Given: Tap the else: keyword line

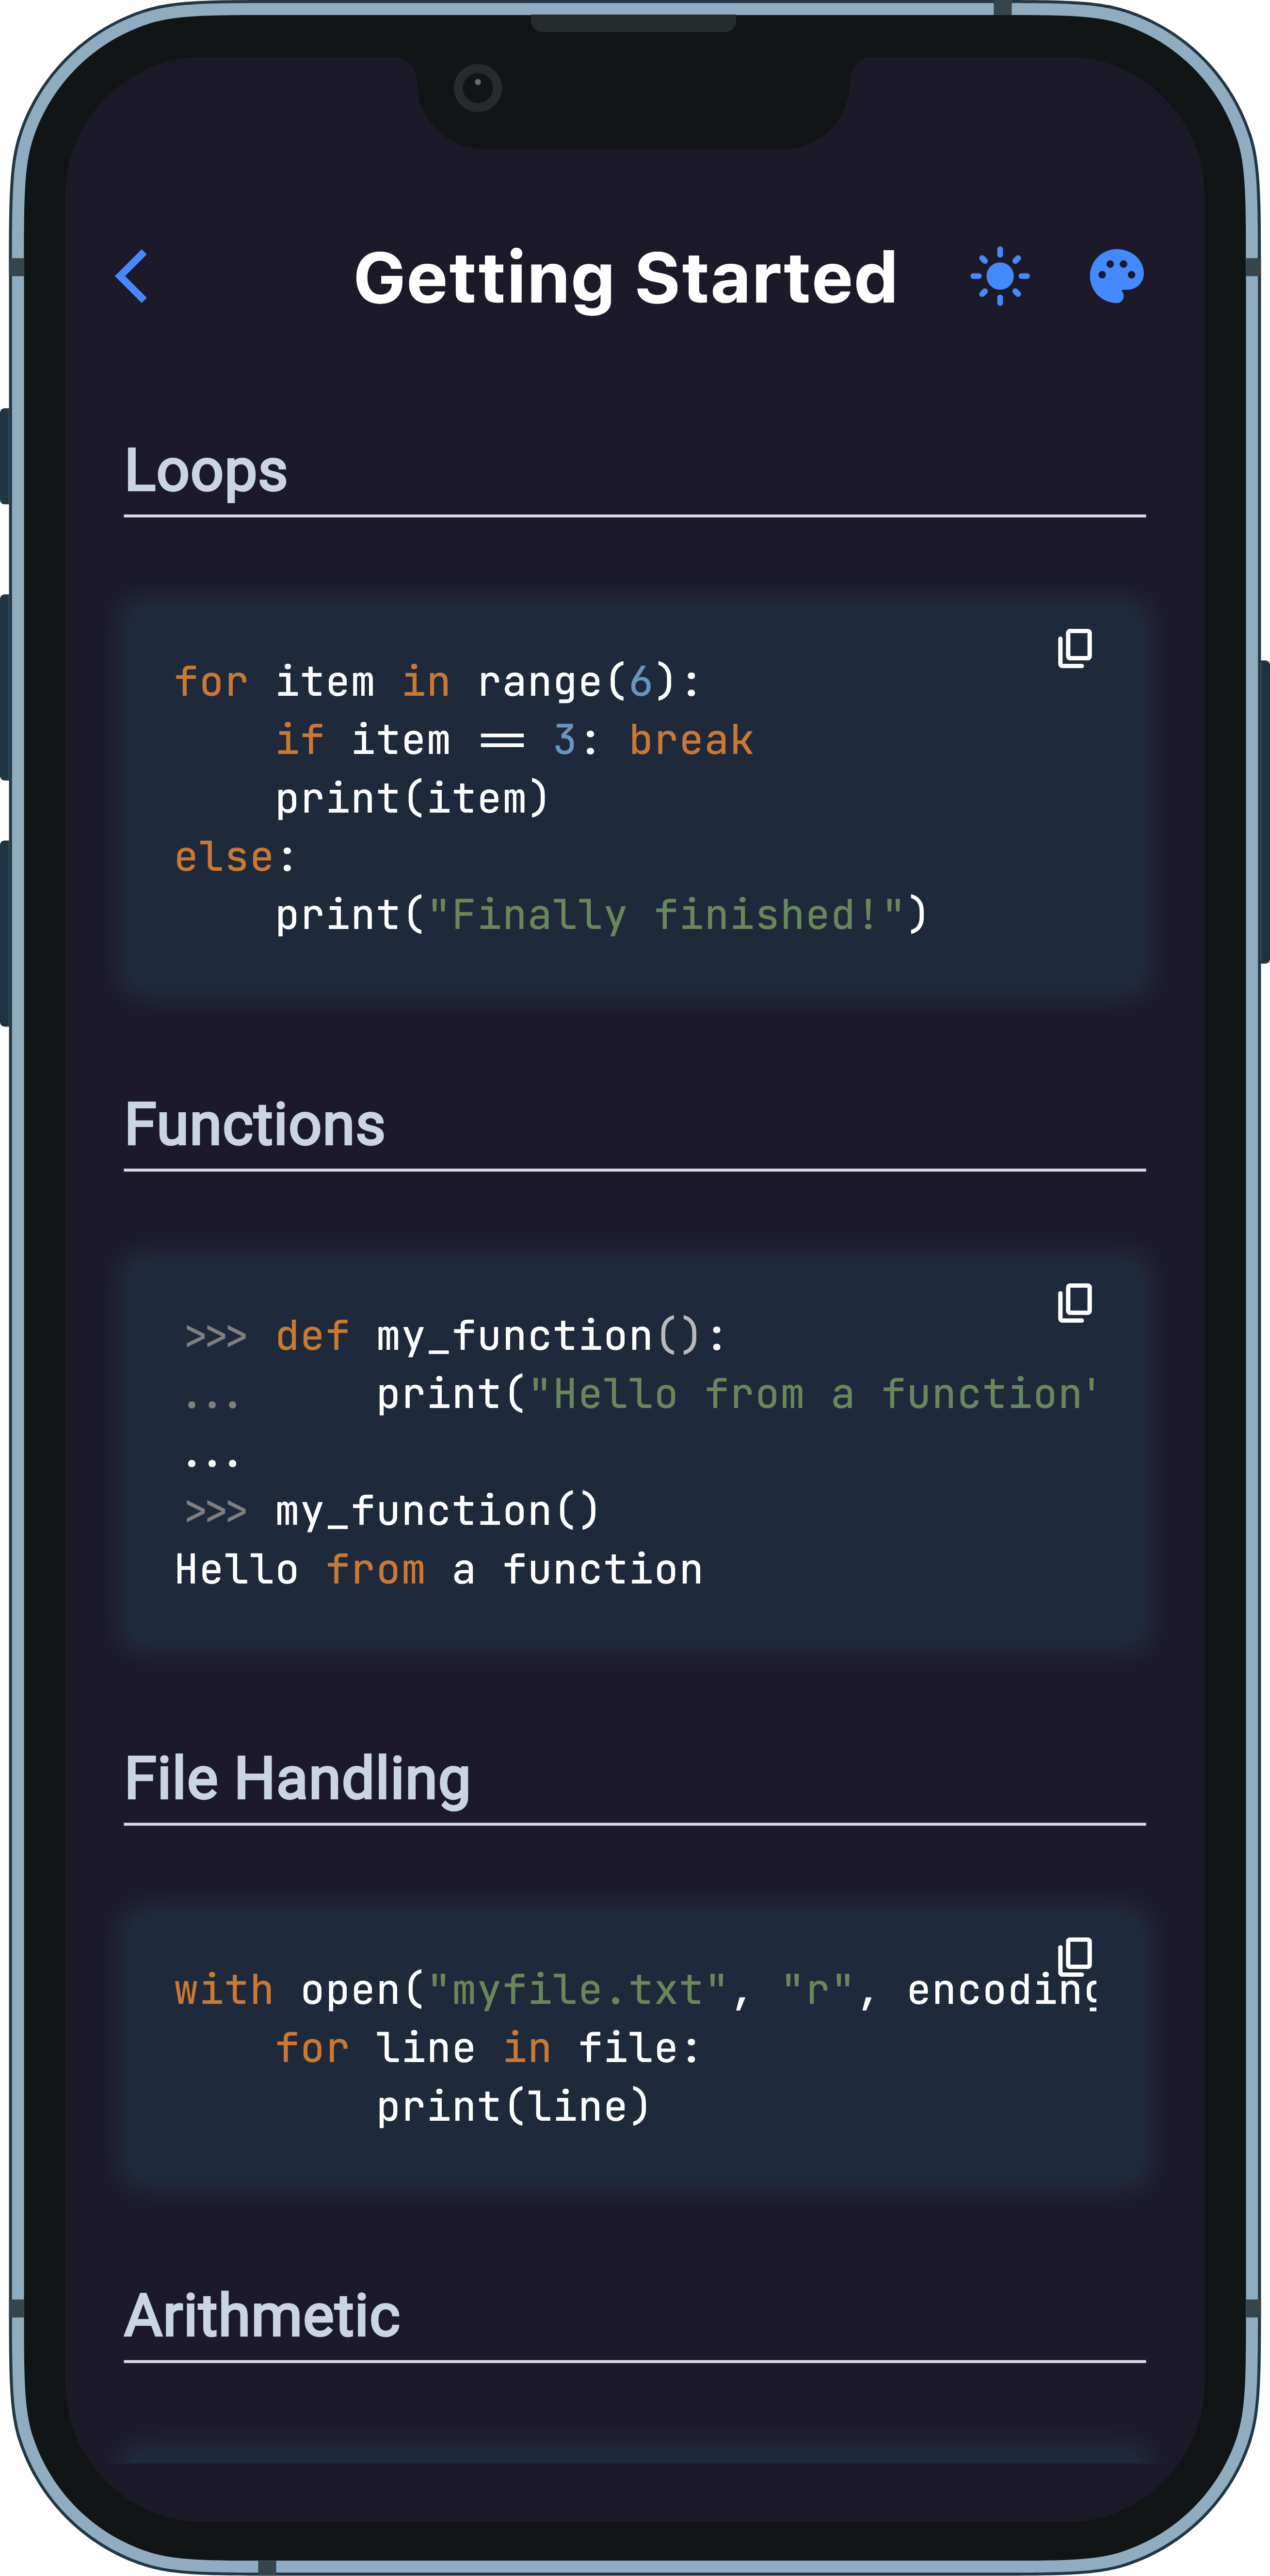Looking at the screenshot, I should (x=235, y=857).
